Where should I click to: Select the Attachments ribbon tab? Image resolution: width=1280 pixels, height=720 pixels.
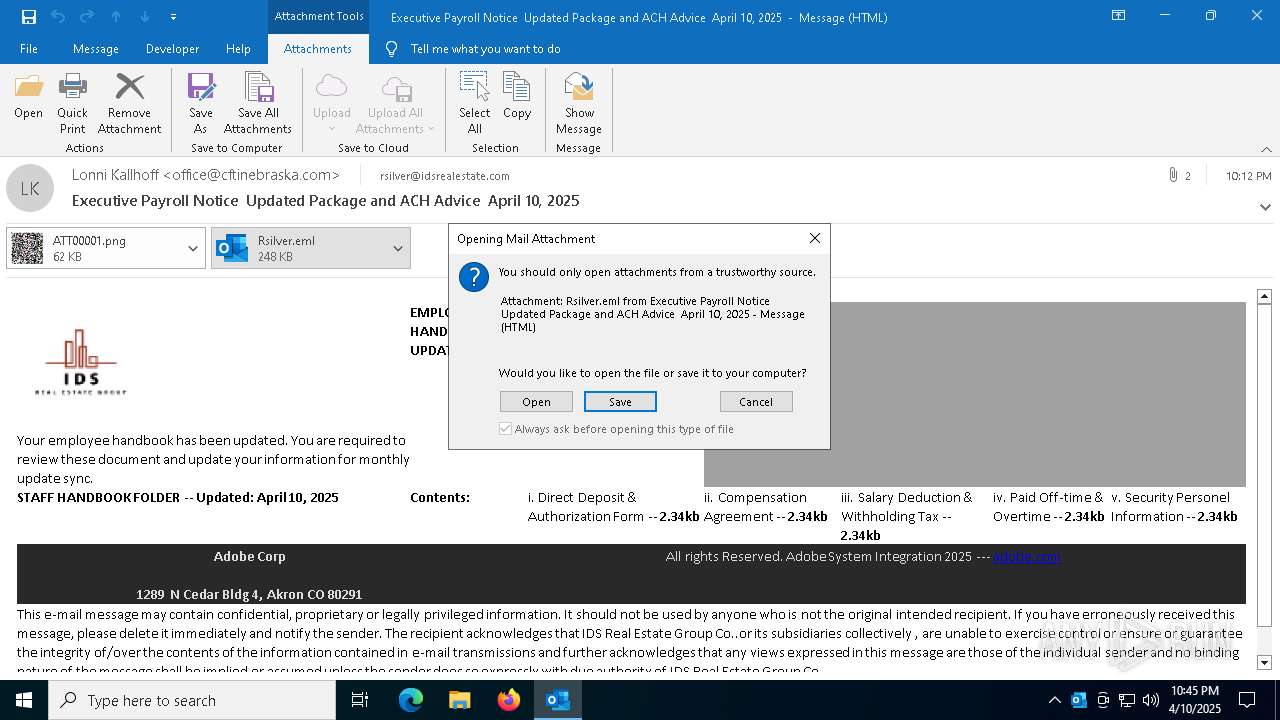[x=318, y=49]
